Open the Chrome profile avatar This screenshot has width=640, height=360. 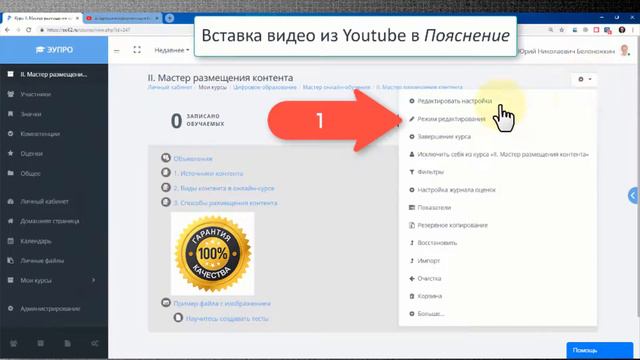[x=622, y=30]
